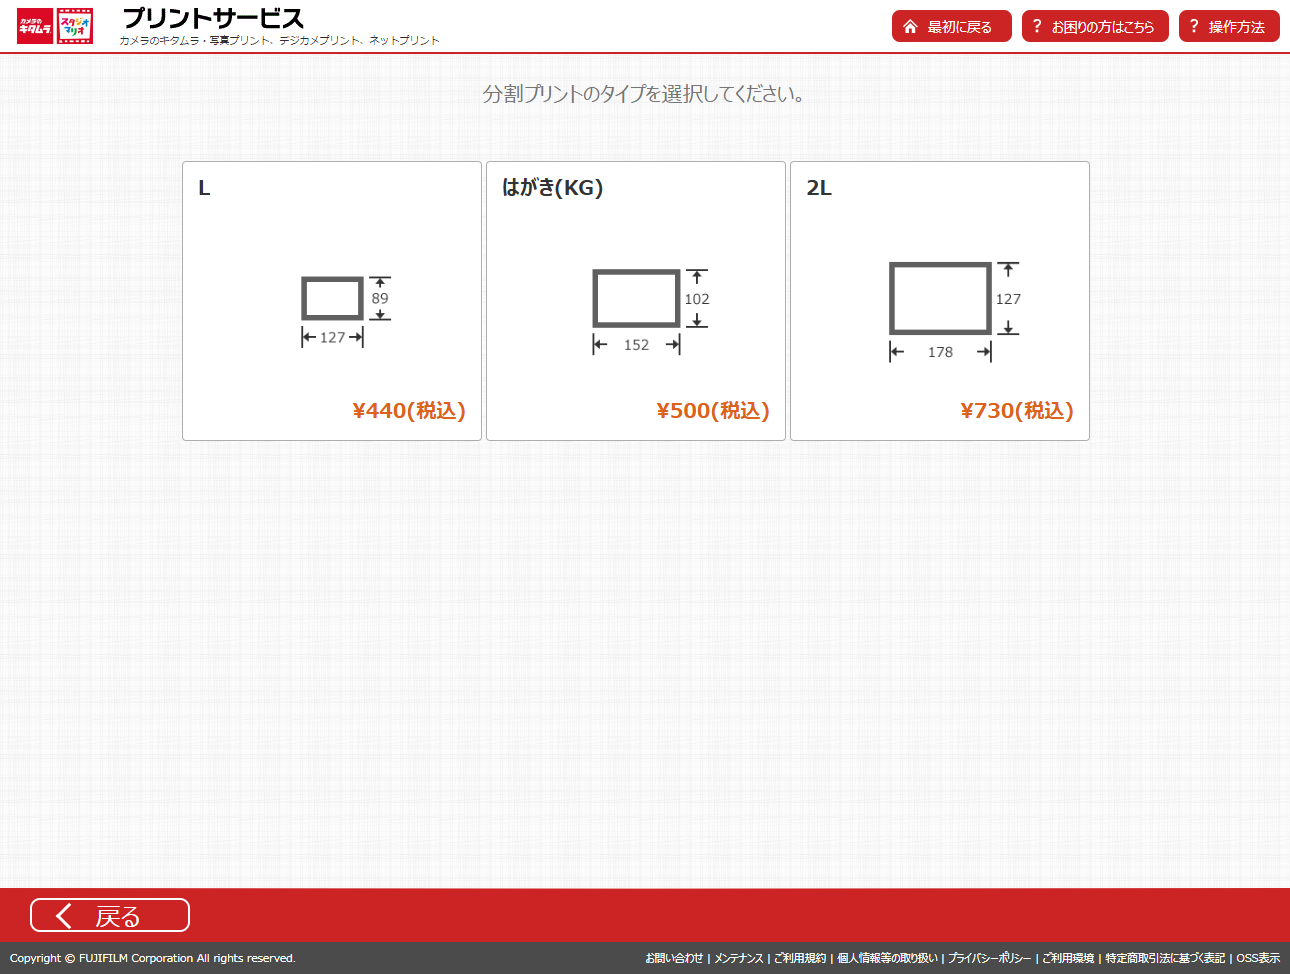Show the OSS表示 licenses link
The height and width of the screenshot is (974, 1290).
click(x=1258, y=958)
